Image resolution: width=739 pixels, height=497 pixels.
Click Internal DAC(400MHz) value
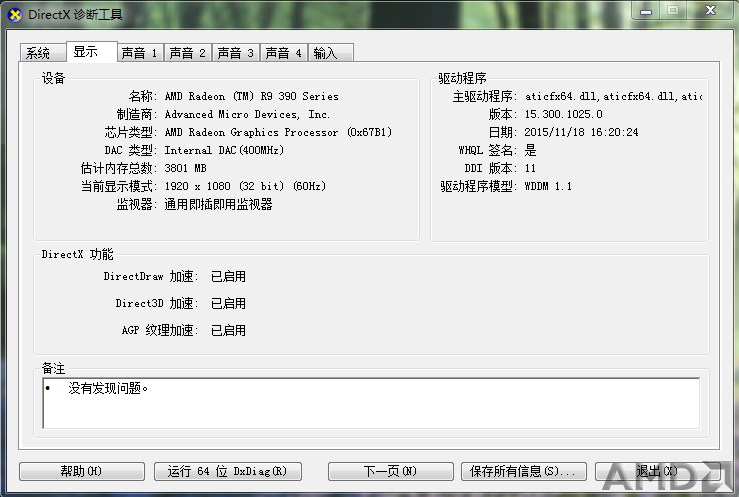tap(224, 150)
